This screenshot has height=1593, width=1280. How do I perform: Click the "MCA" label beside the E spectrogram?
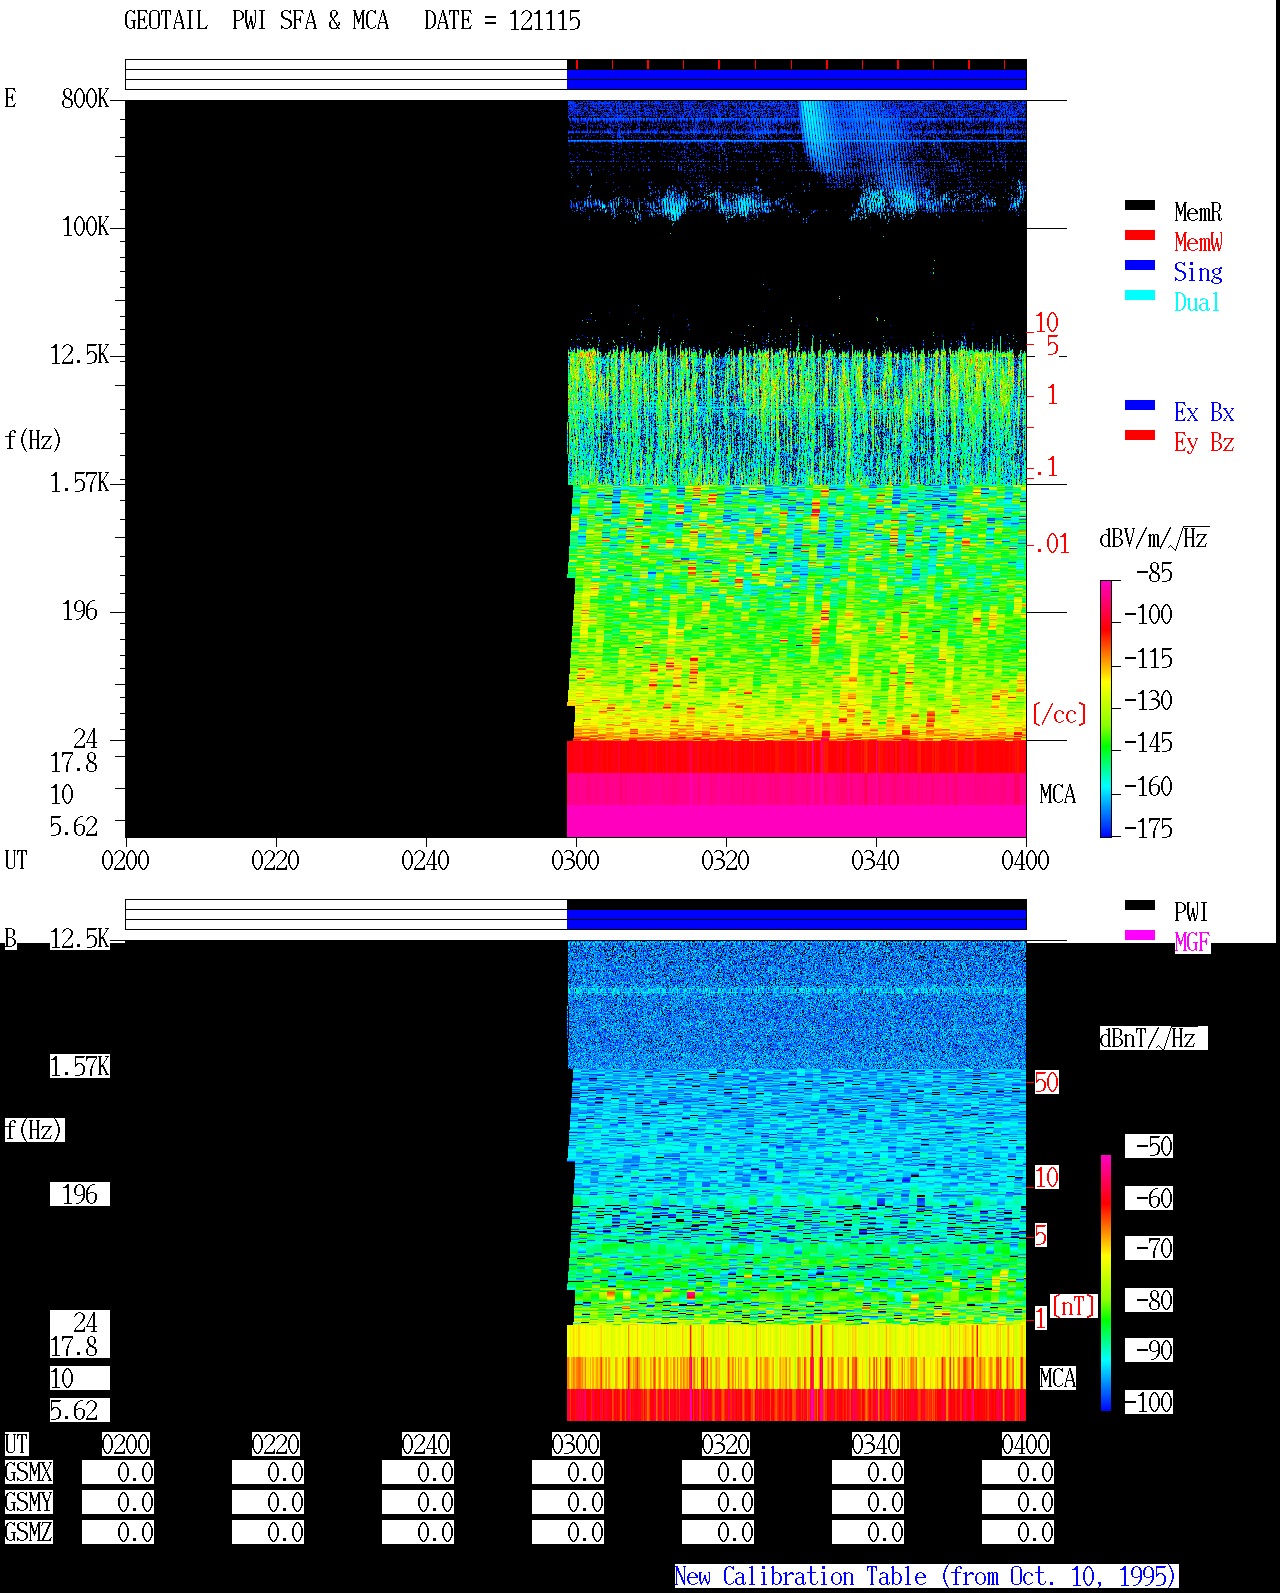tap(1058, 795)
